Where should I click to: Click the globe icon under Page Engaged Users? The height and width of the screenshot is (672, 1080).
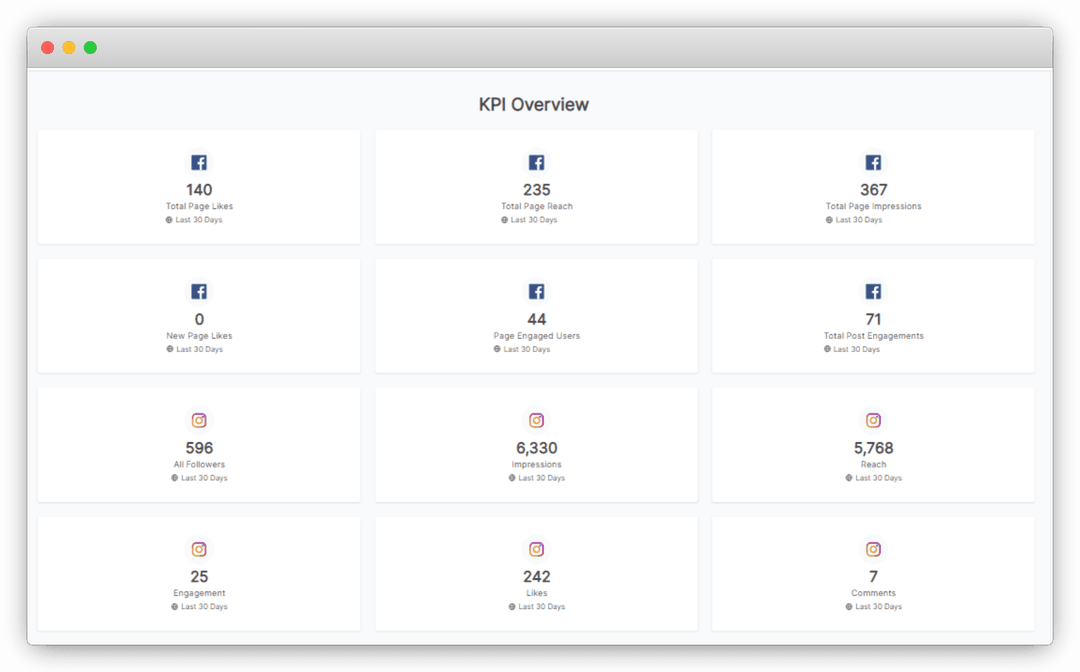(x=497, y=349)
